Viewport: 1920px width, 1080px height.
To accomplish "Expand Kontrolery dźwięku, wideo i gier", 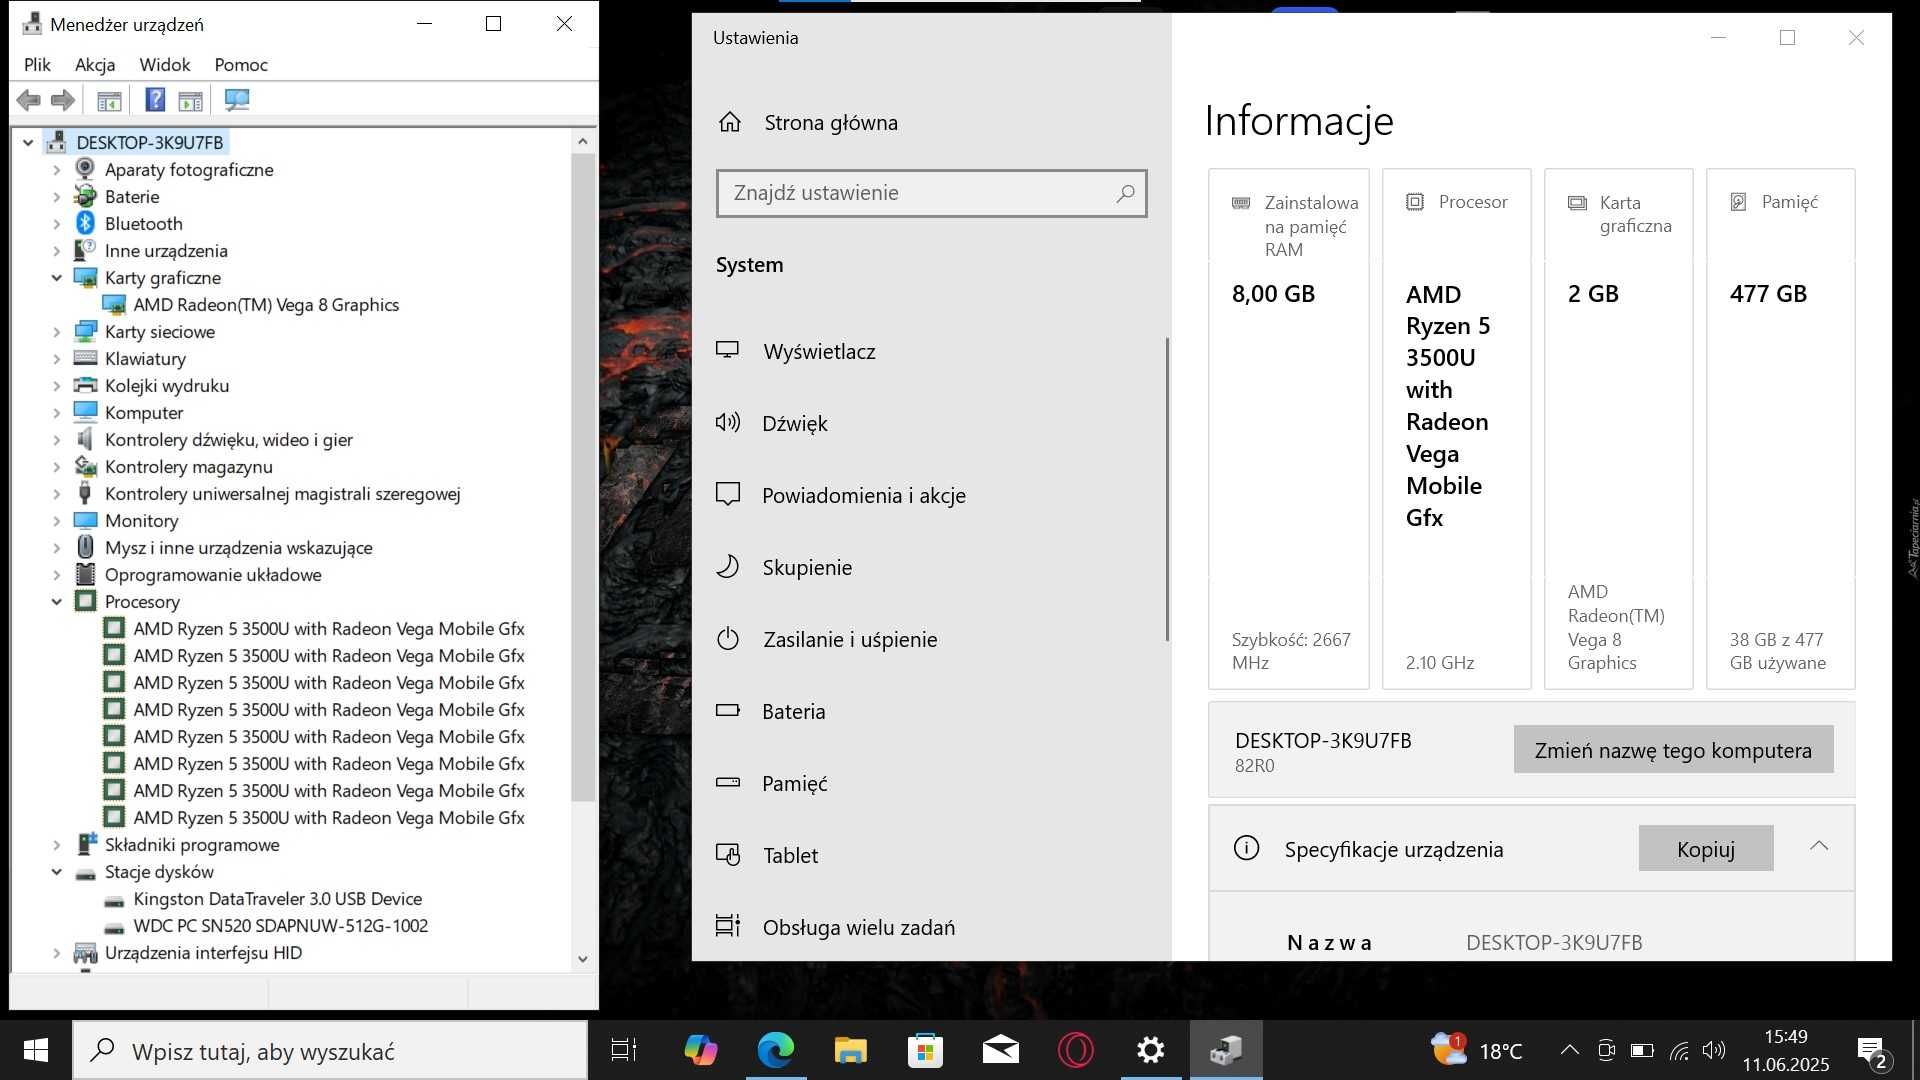I will click(x=56, y=439).
